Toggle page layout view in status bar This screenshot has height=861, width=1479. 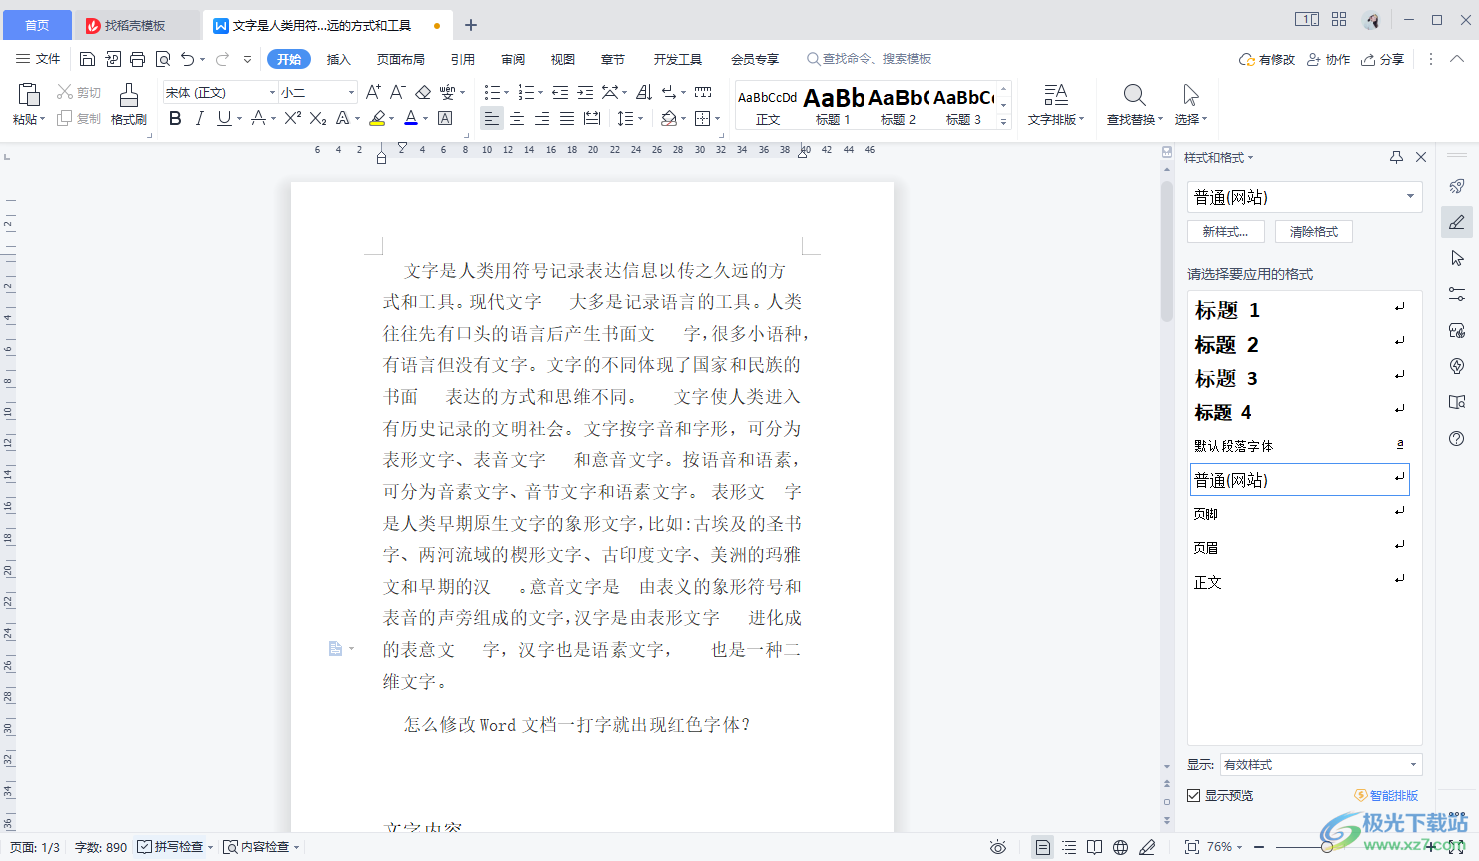pos(1043,847)
